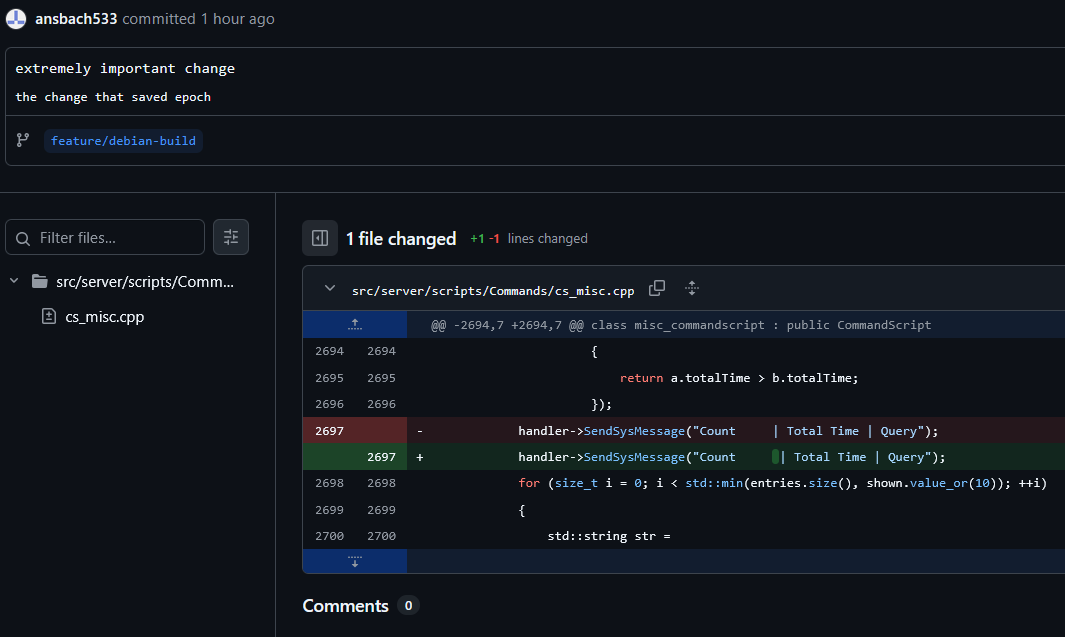Copy the cs_misc.cpp file path
Viewport: 1065px width, 637px height.
click(657, 288)
